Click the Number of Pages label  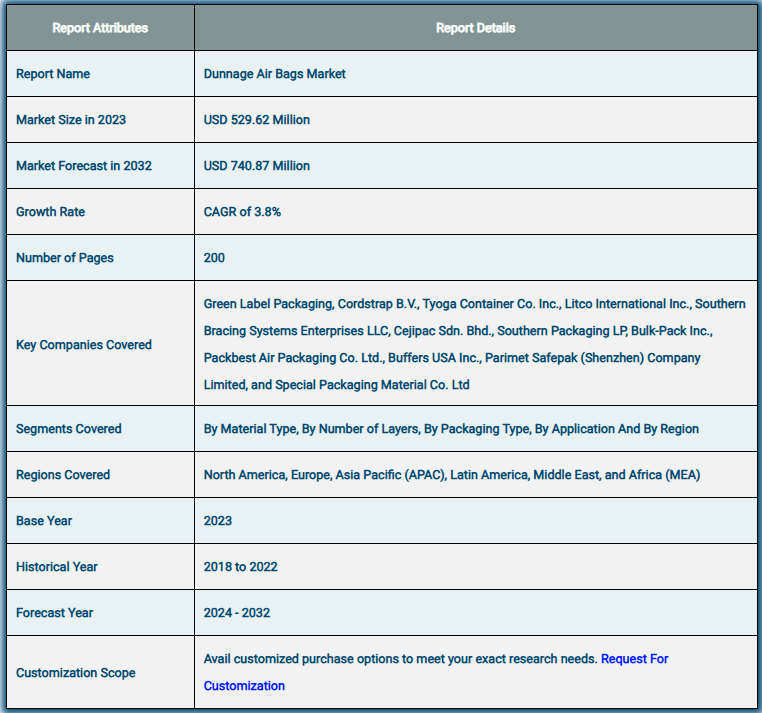pos(65,258)
